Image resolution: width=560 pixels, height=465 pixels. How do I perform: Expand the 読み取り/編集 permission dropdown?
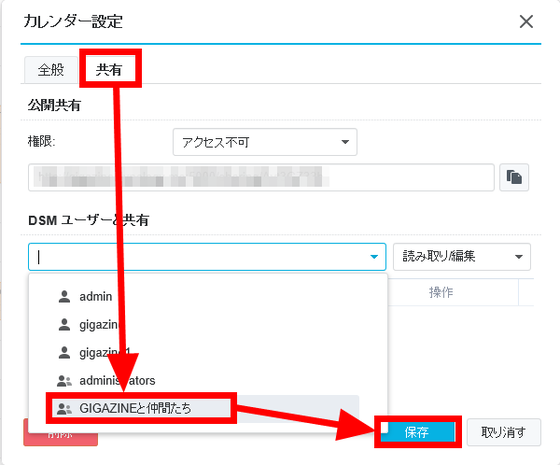(x=462, y=257)
